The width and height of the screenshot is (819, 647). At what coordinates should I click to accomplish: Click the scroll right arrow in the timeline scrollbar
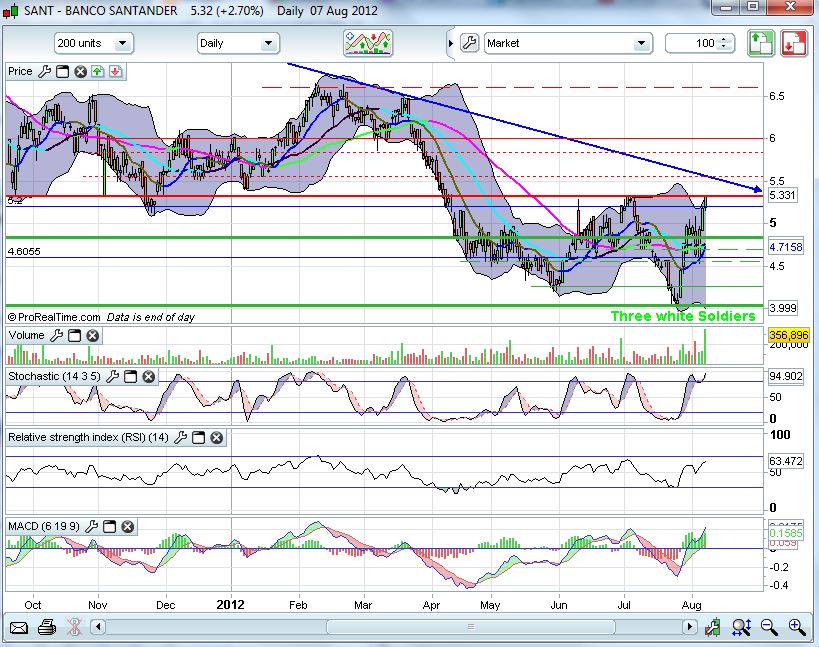[689, 627]
